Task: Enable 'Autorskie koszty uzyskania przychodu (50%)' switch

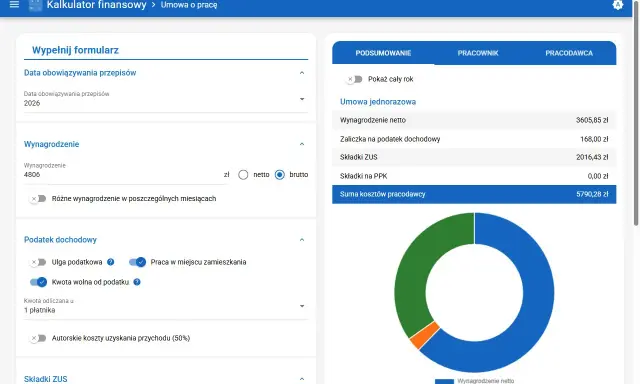Action: point(38,338)
